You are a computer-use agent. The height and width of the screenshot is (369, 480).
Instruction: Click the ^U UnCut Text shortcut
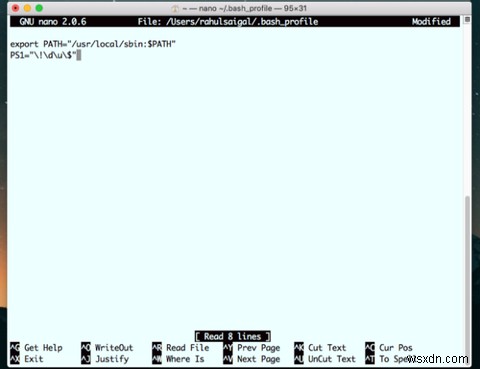pos(325,359)
